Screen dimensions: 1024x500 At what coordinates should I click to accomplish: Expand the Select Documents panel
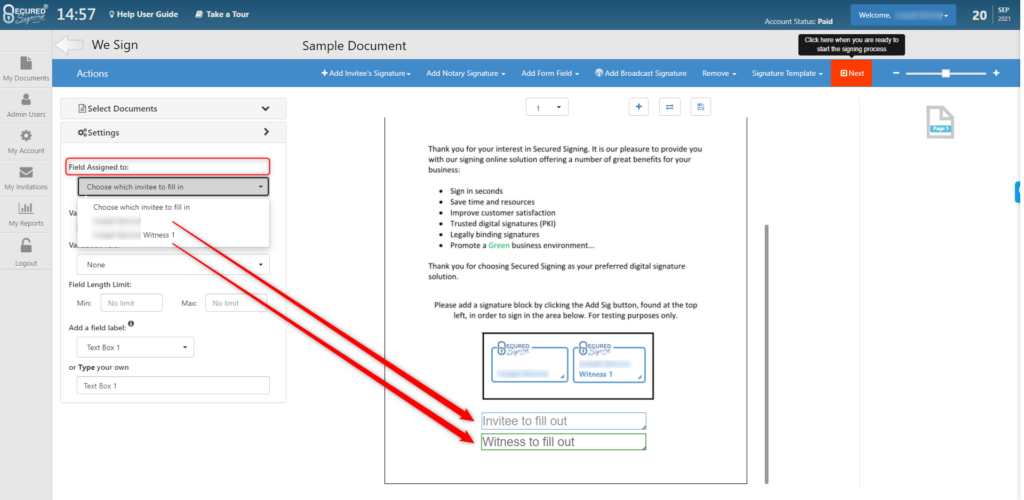(x=173, y=108)
